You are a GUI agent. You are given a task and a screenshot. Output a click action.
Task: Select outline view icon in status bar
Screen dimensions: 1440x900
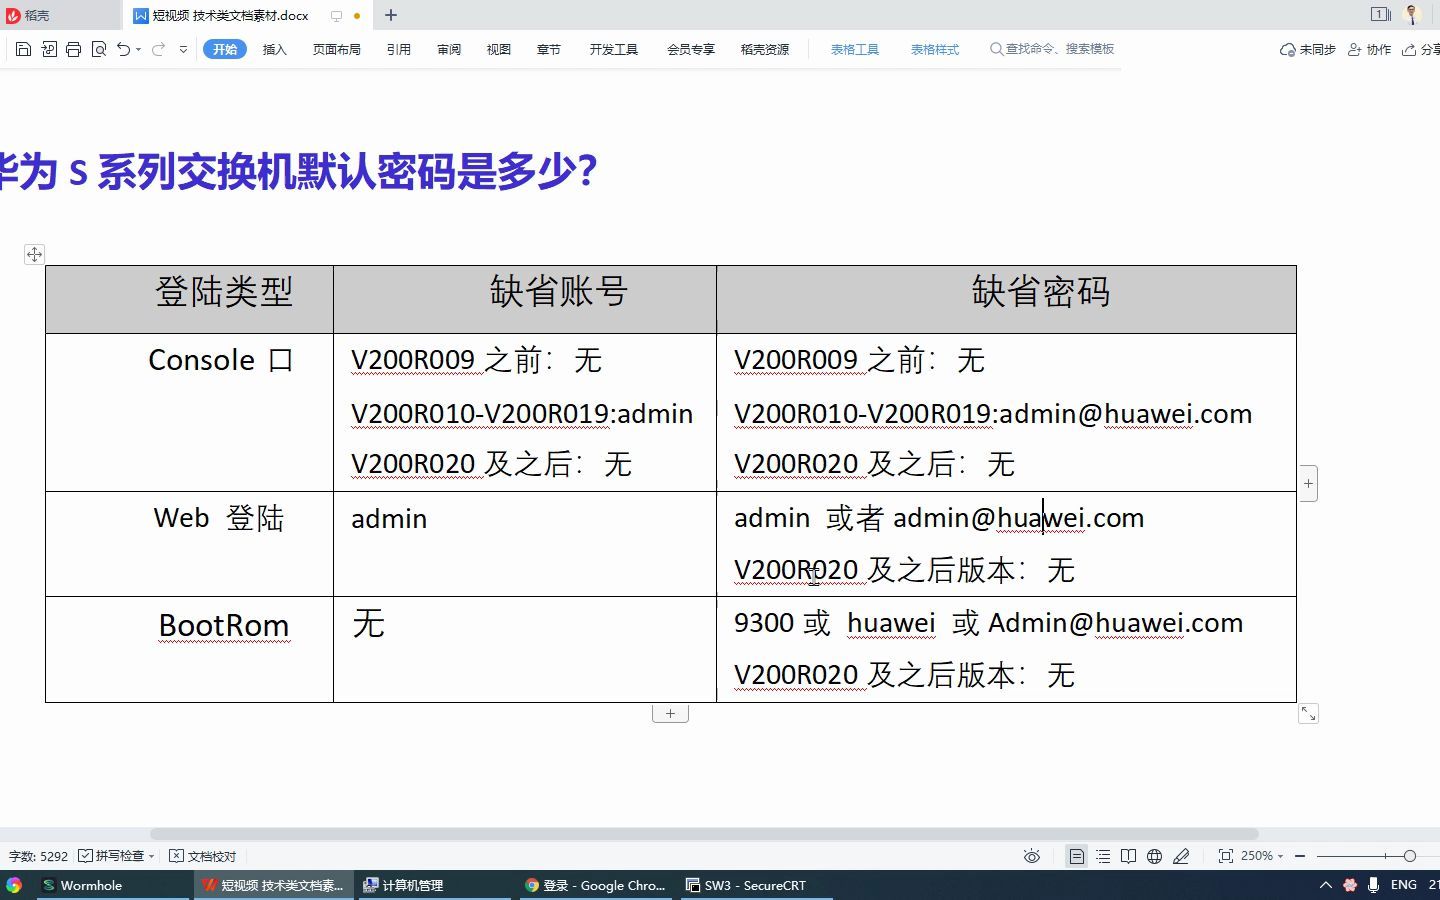[x=1102, y=857]
